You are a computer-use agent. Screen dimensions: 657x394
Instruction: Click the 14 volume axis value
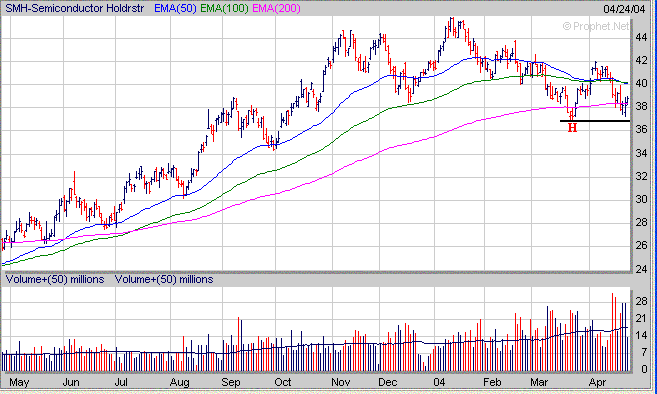641,335
